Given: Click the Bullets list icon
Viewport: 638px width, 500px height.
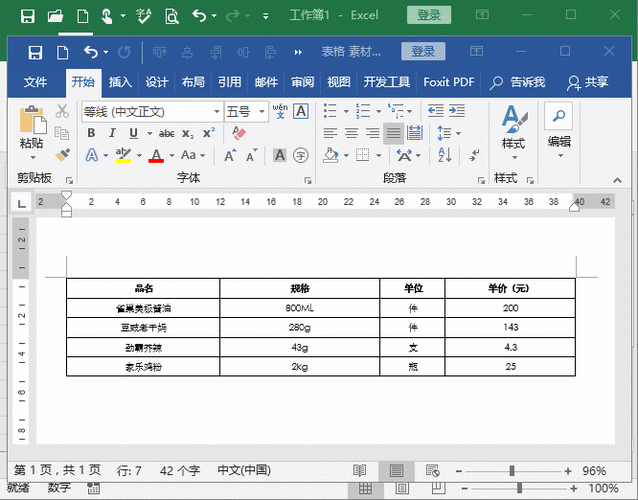Looking at the screenshot, I should (x=330, y=111).
